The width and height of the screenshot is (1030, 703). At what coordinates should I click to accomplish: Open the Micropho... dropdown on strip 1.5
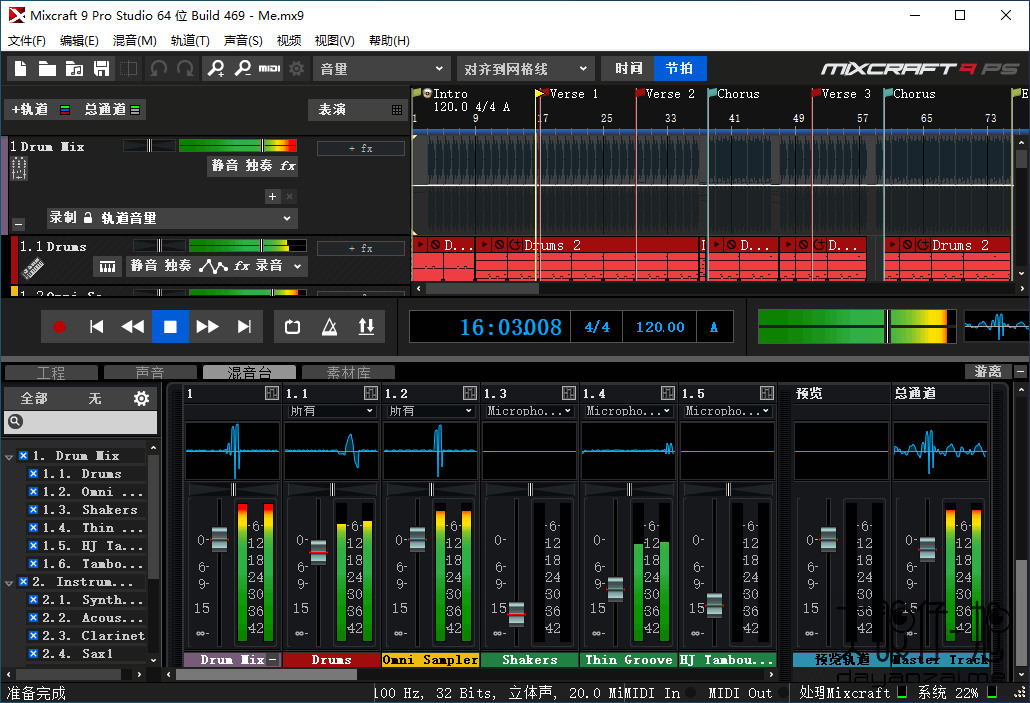(727, 411)
